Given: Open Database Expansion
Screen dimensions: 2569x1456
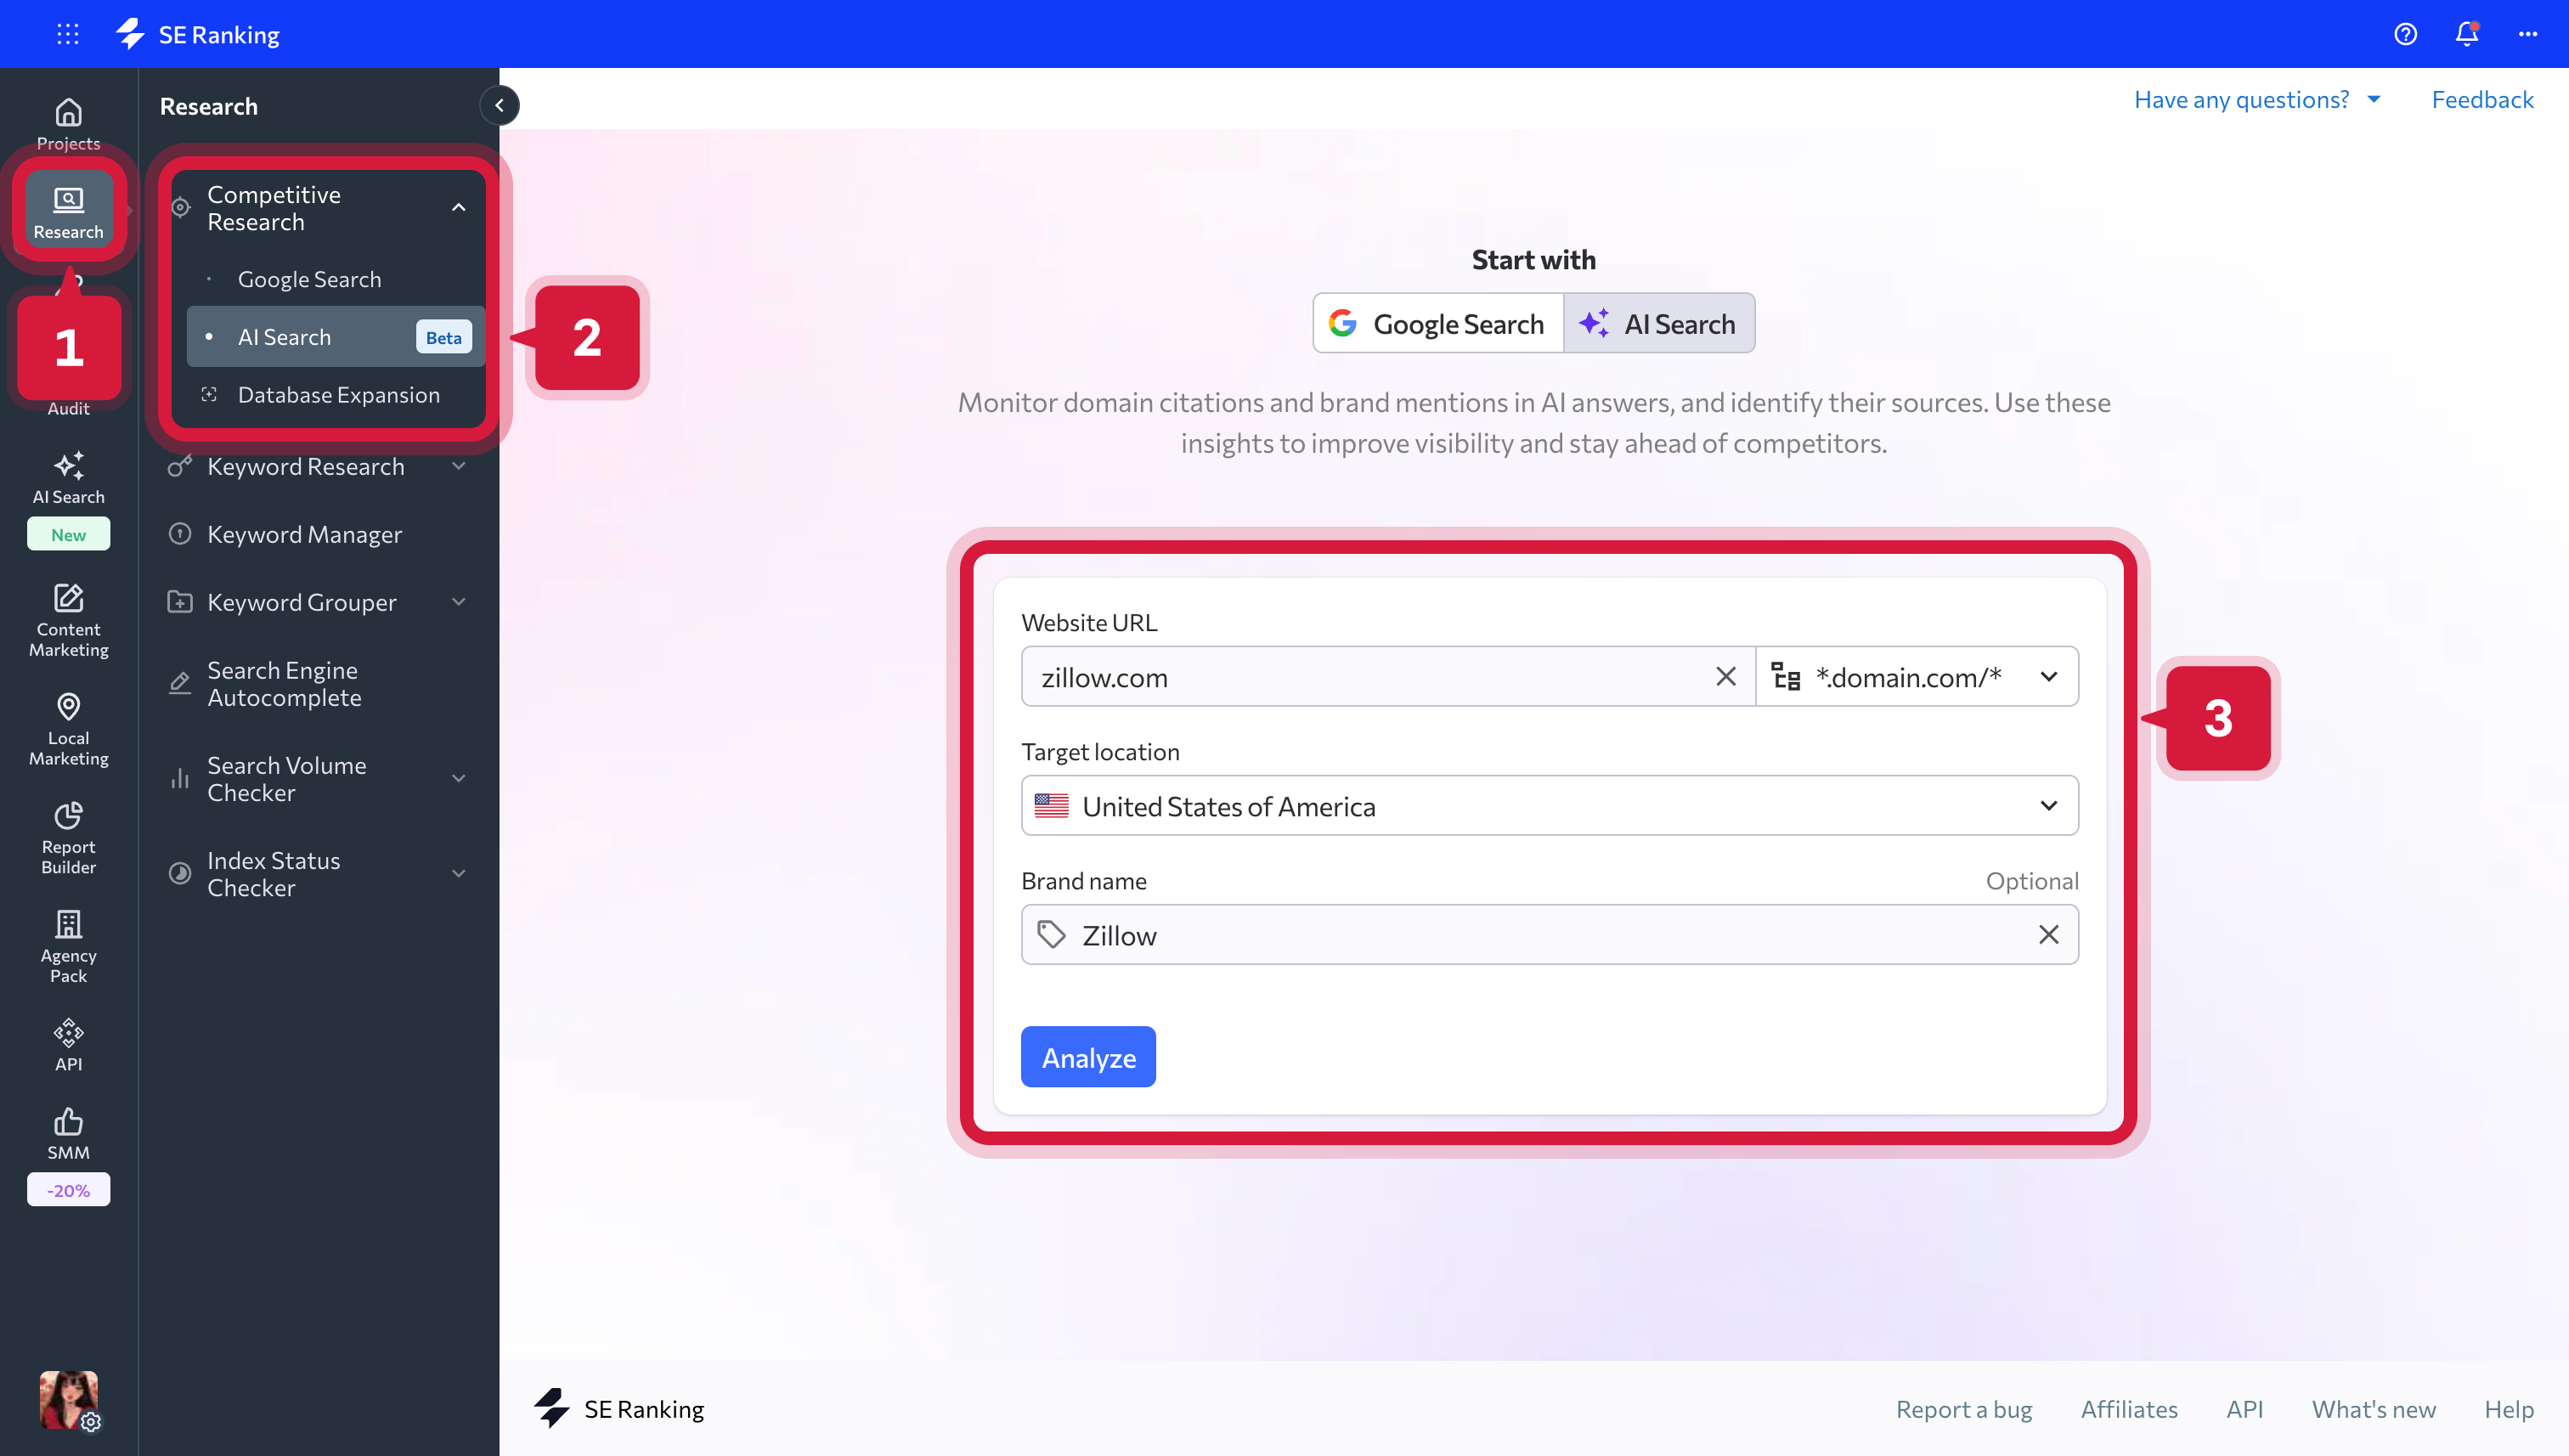Looking at the screenshot, I should (x=338, y=395).
